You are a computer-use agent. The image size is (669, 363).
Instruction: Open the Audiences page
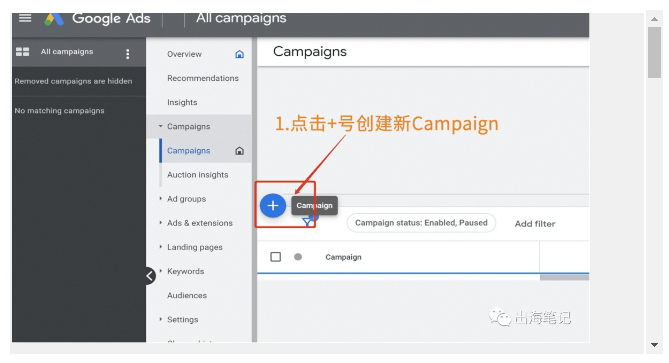[187, 295]
